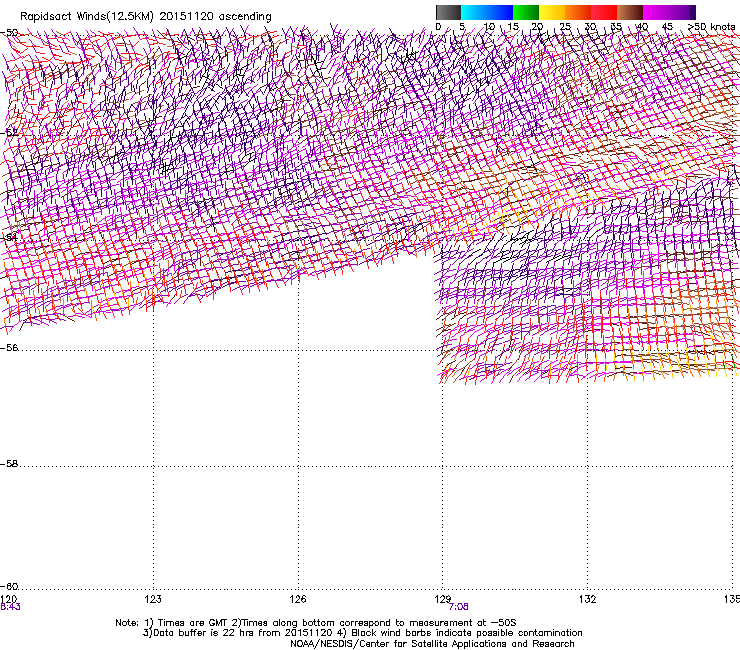Click the latitude label "-60"

[9, 587]
